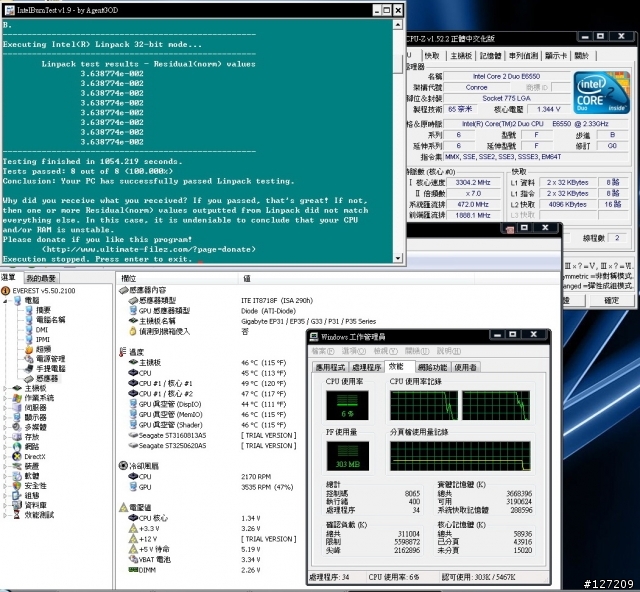Screen dimensions: 640x592
Task: Open 電腦名稱 node in EVEREST tree
Action: (x=51, y=320)
